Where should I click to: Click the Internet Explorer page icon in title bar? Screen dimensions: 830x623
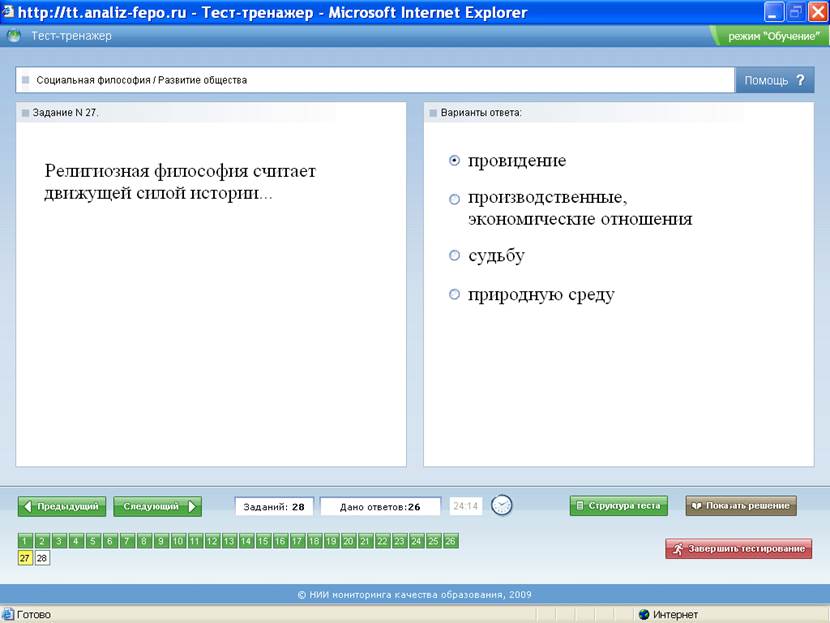pos(7,12)
